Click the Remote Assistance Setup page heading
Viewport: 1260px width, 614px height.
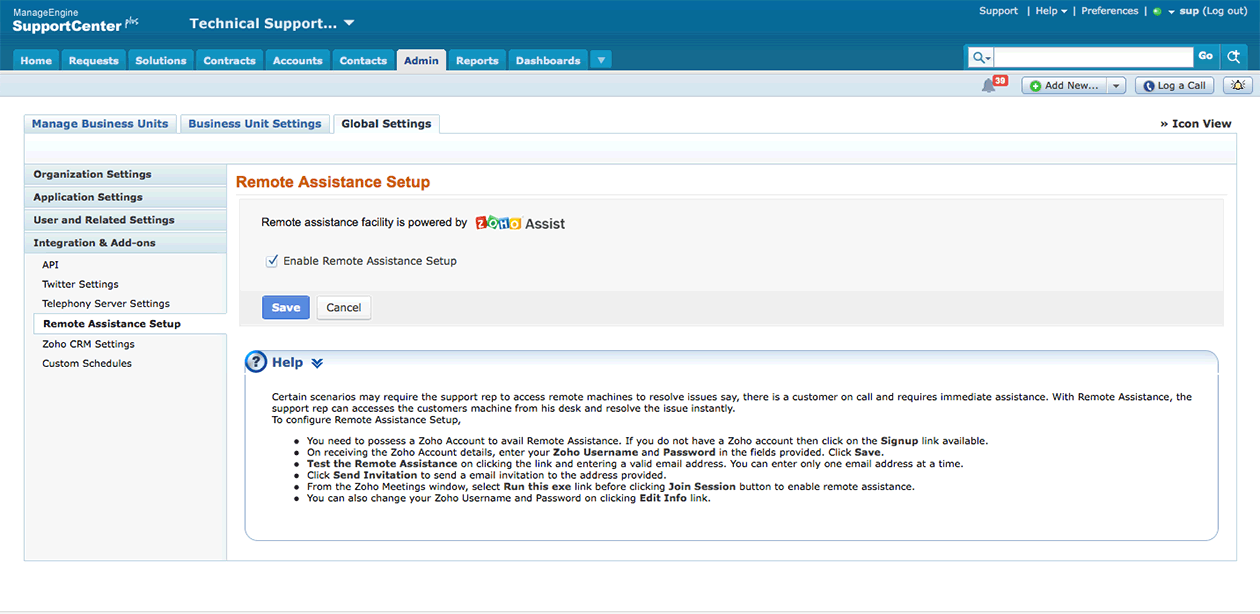(333, 182)
